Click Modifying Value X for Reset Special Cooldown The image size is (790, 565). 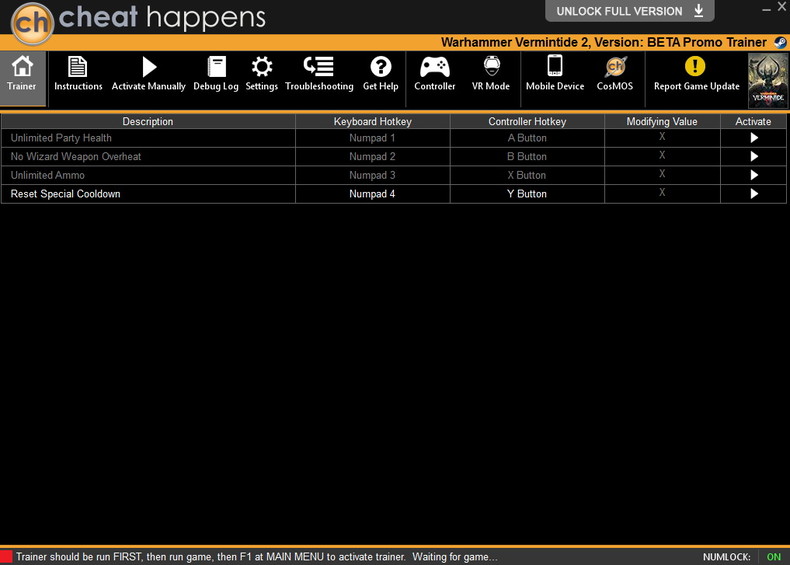pos(662,193)
